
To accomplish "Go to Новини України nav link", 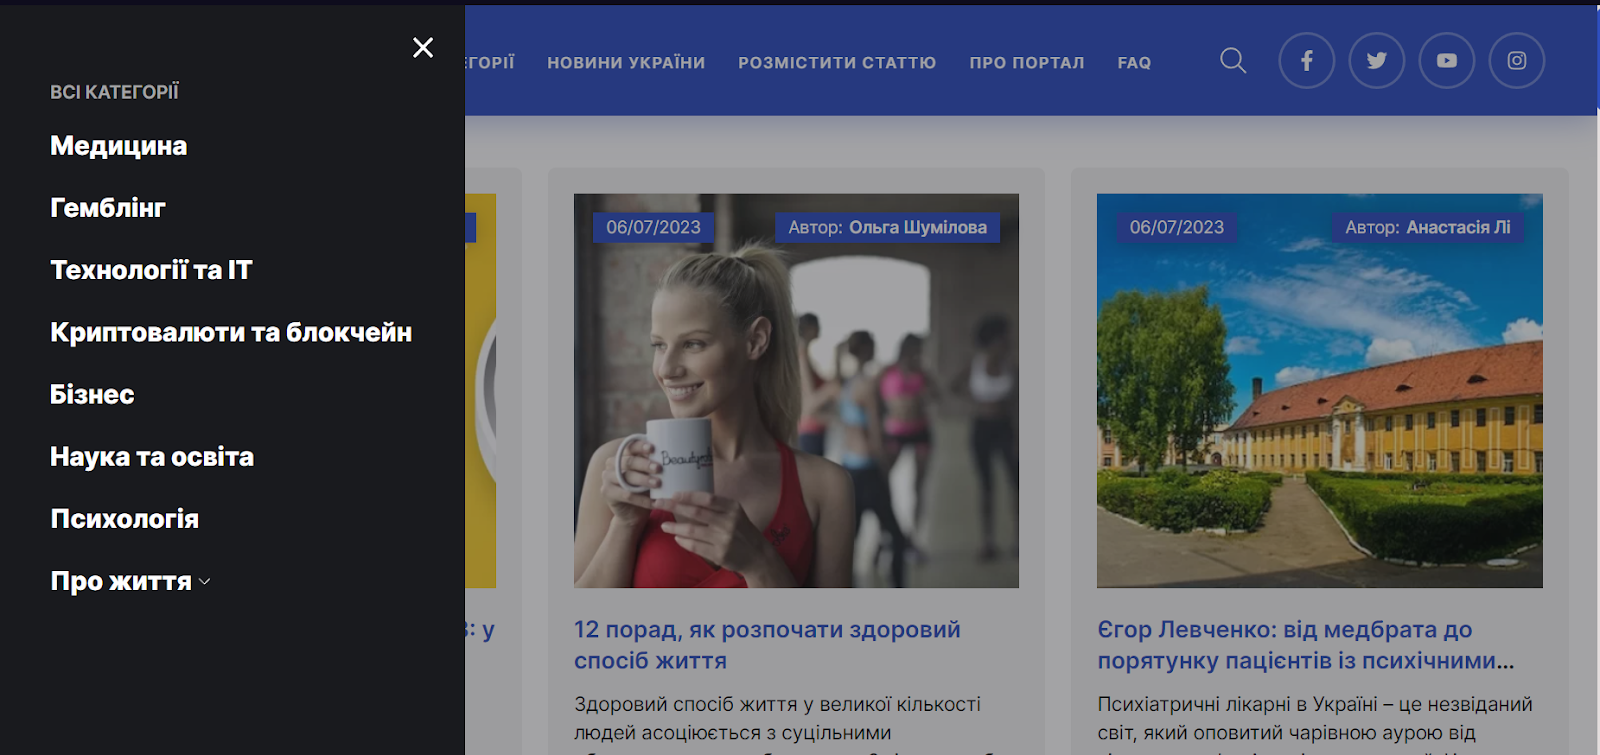I will [x=626, y=62].
